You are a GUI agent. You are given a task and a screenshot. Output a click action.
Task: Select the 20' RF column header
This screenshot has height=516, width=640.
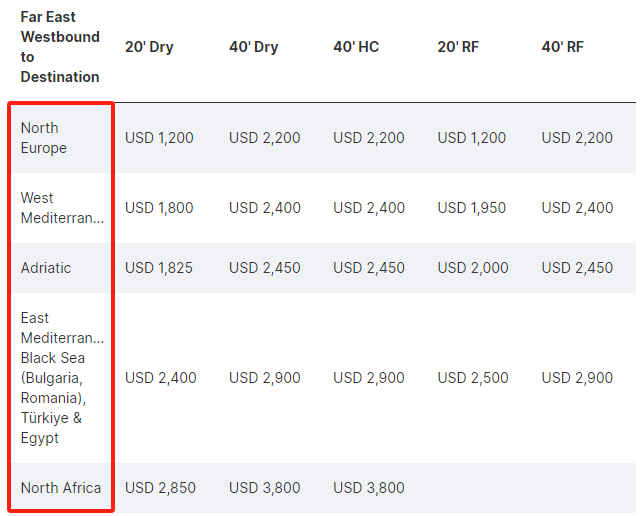458,47
